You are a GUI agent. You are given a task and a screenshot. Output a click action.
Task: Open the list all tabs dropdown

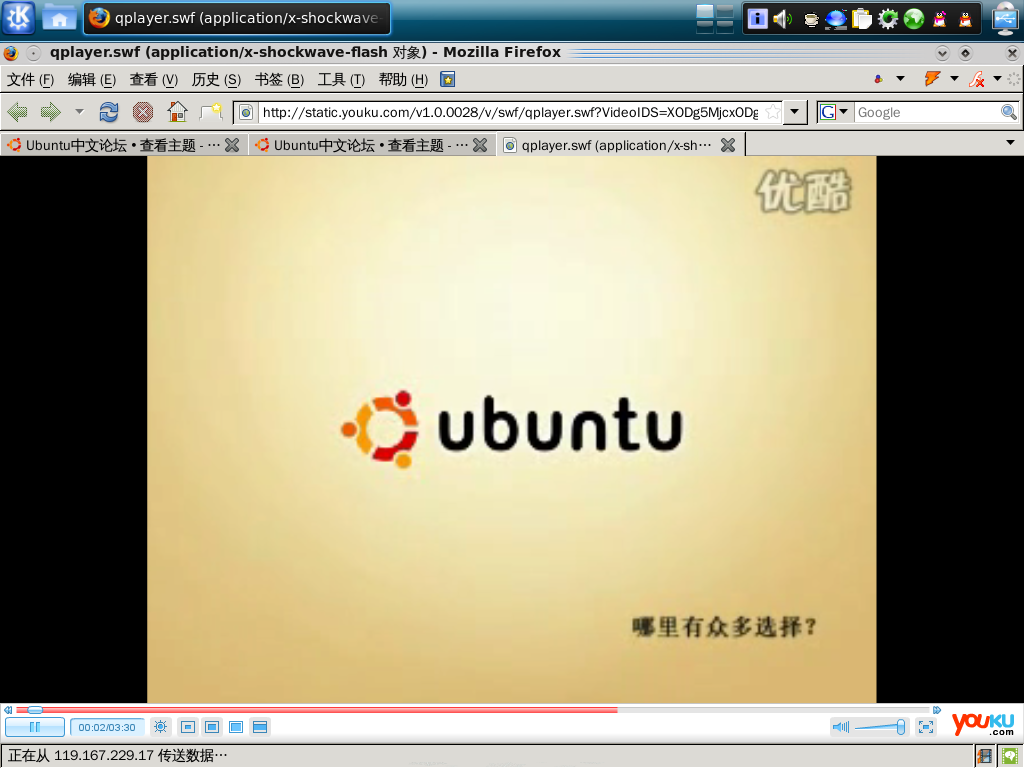[x=1010, y=143]
